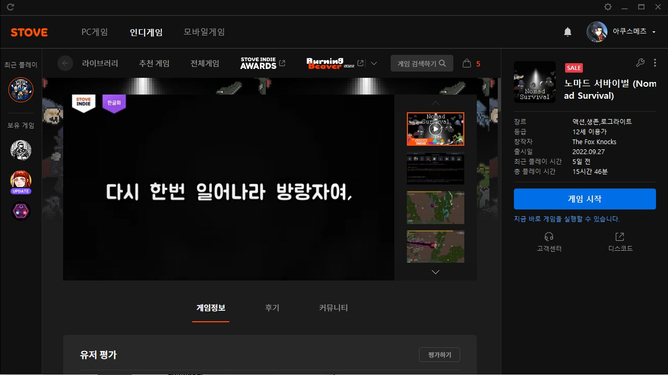
Task: Click the user profile avatar
Action: 596,32
